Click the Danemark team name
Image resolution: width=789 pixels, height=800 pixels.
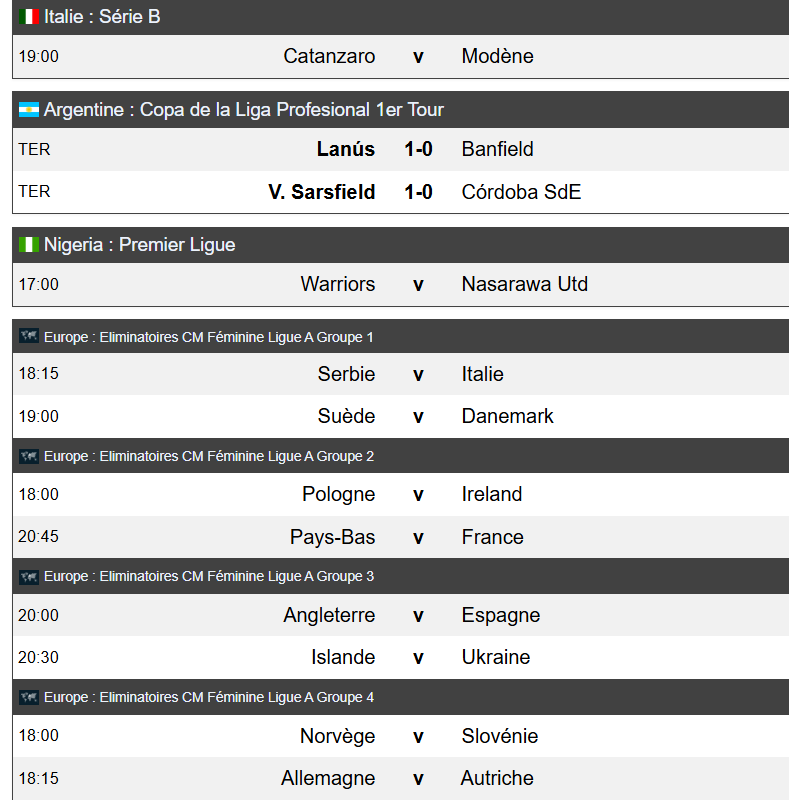tap(507, 416)
